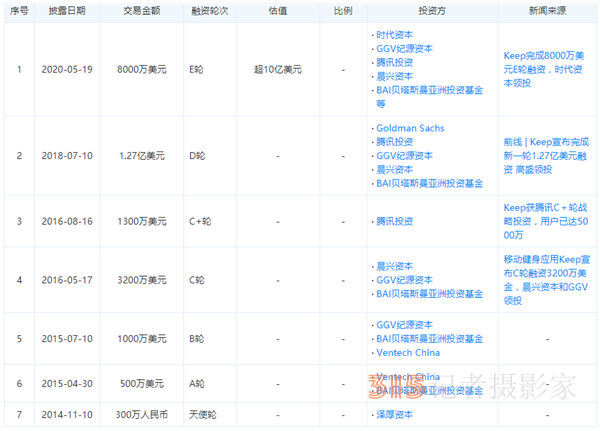This screenshot has width=600, height=431.
Task: Select amount cell 8000万美元
Action: [142, 69]
